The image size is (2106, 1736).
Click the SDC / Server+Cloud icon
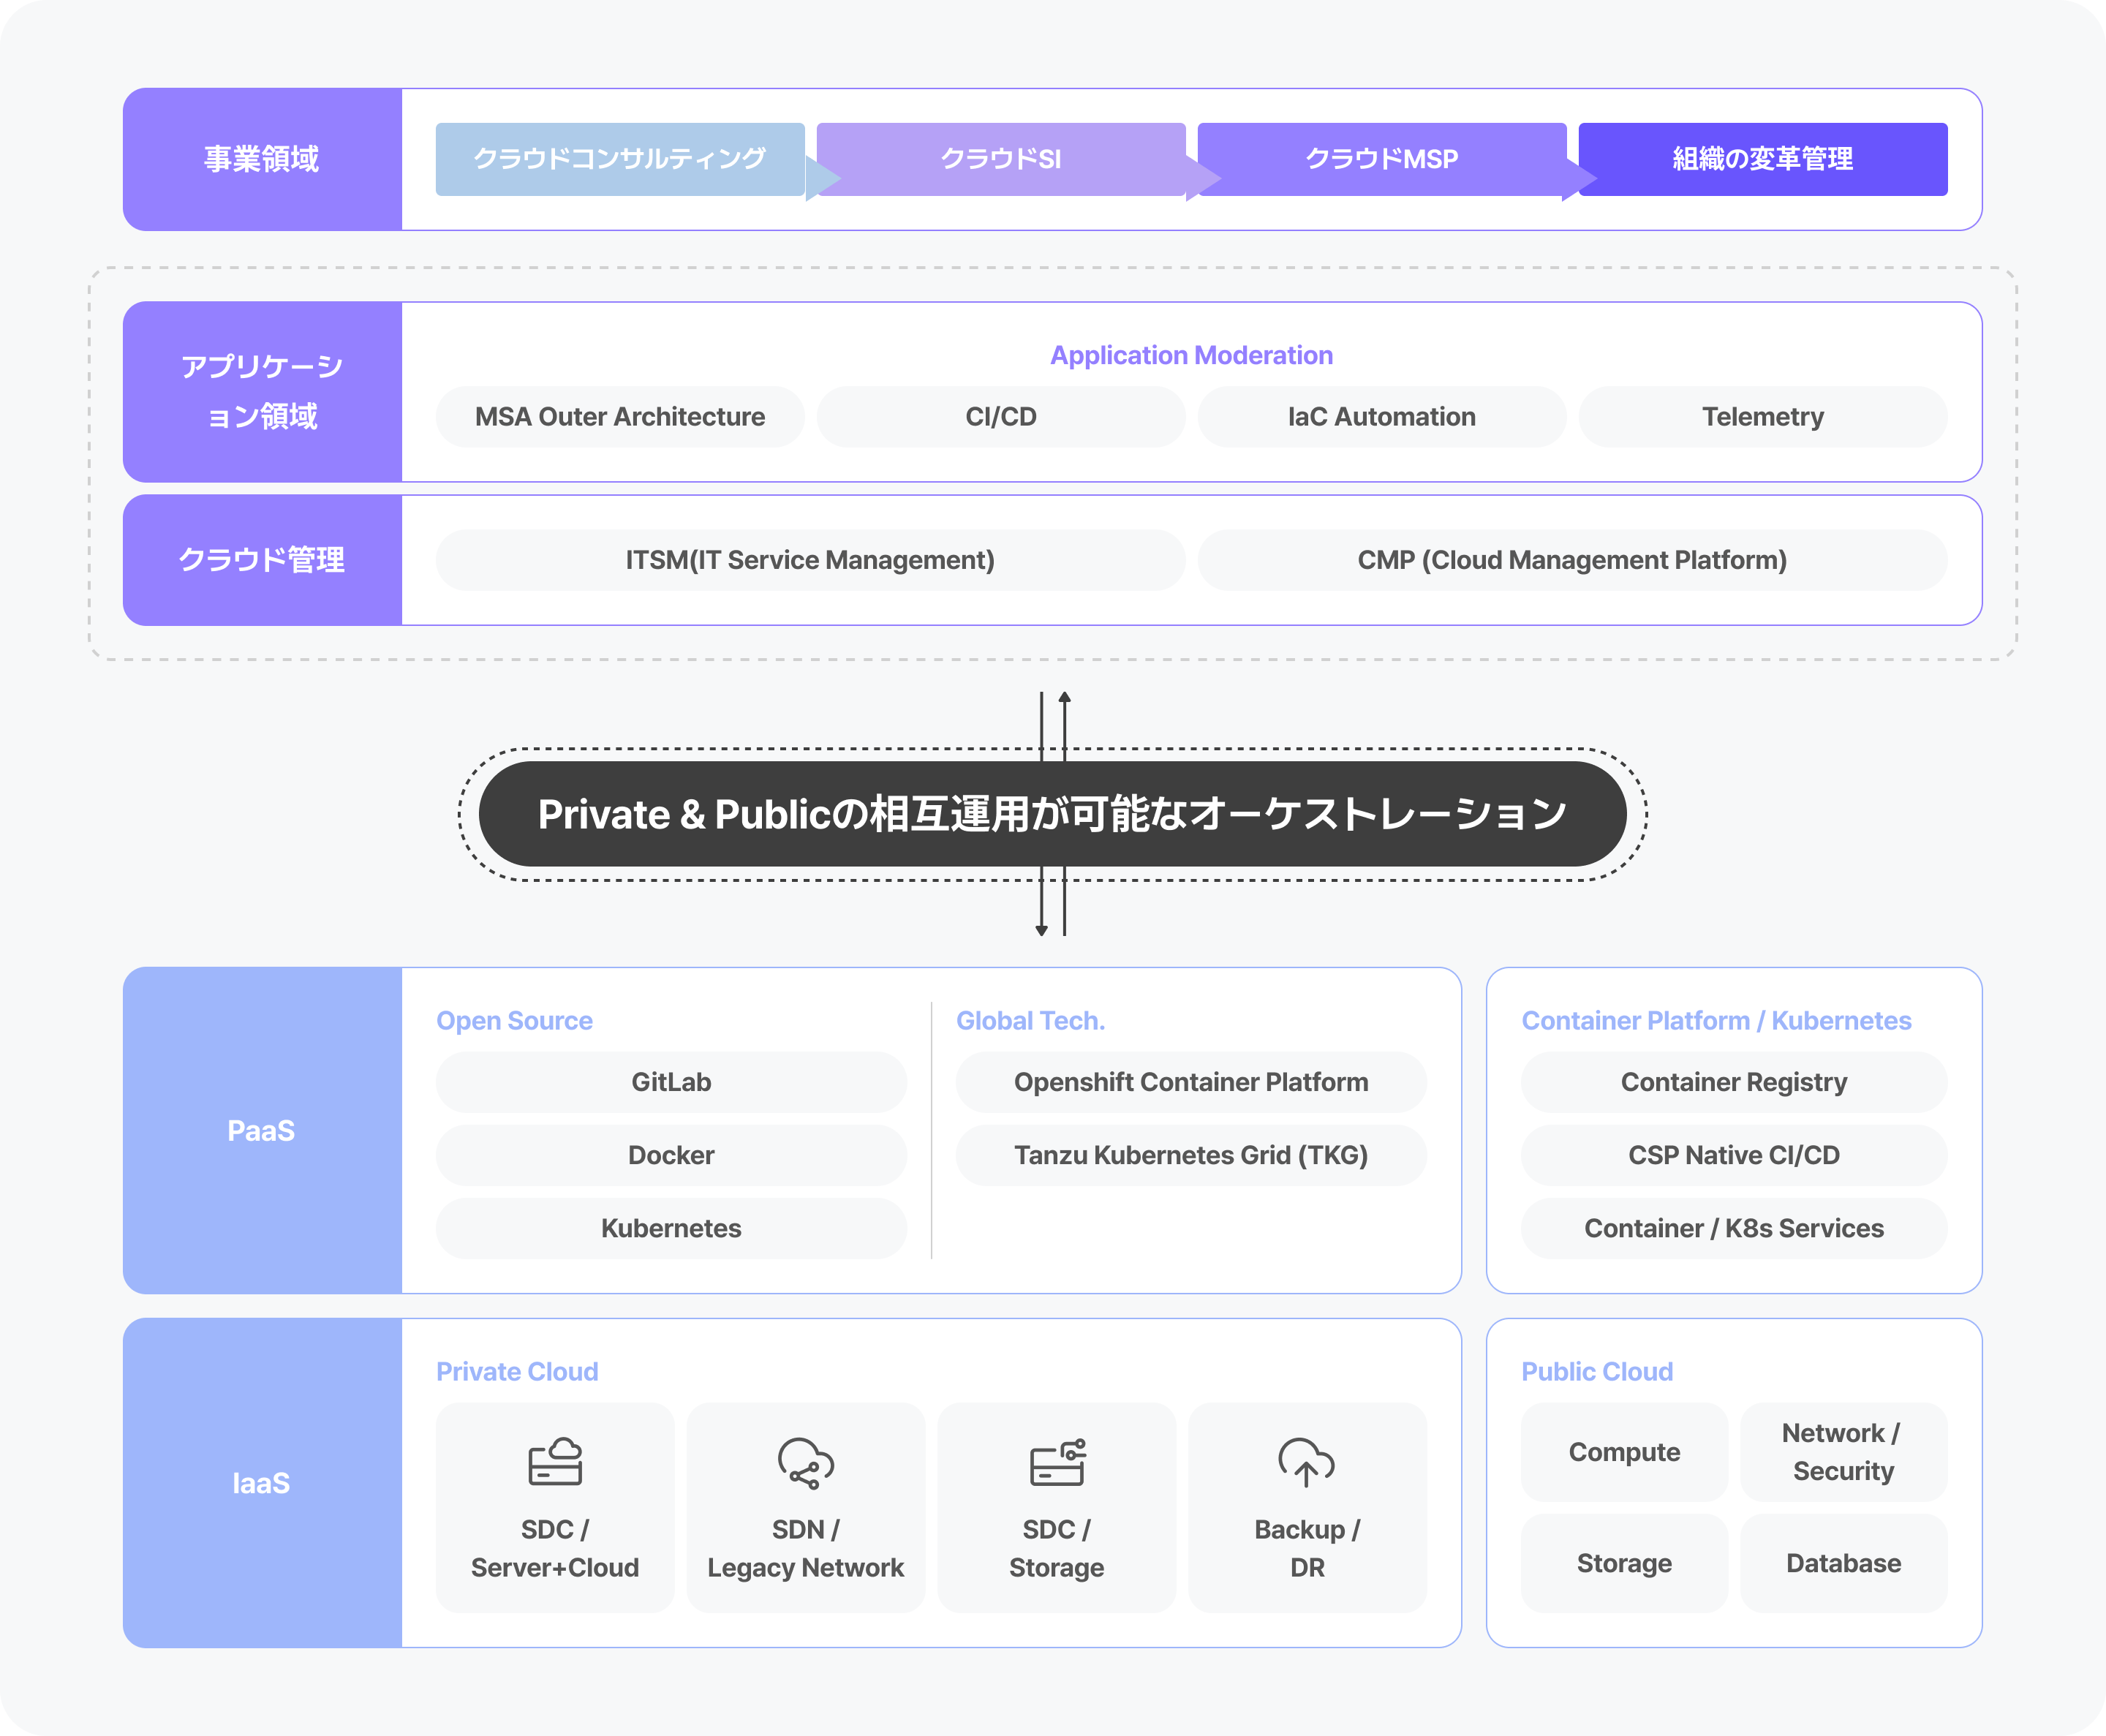[554, 1465]
